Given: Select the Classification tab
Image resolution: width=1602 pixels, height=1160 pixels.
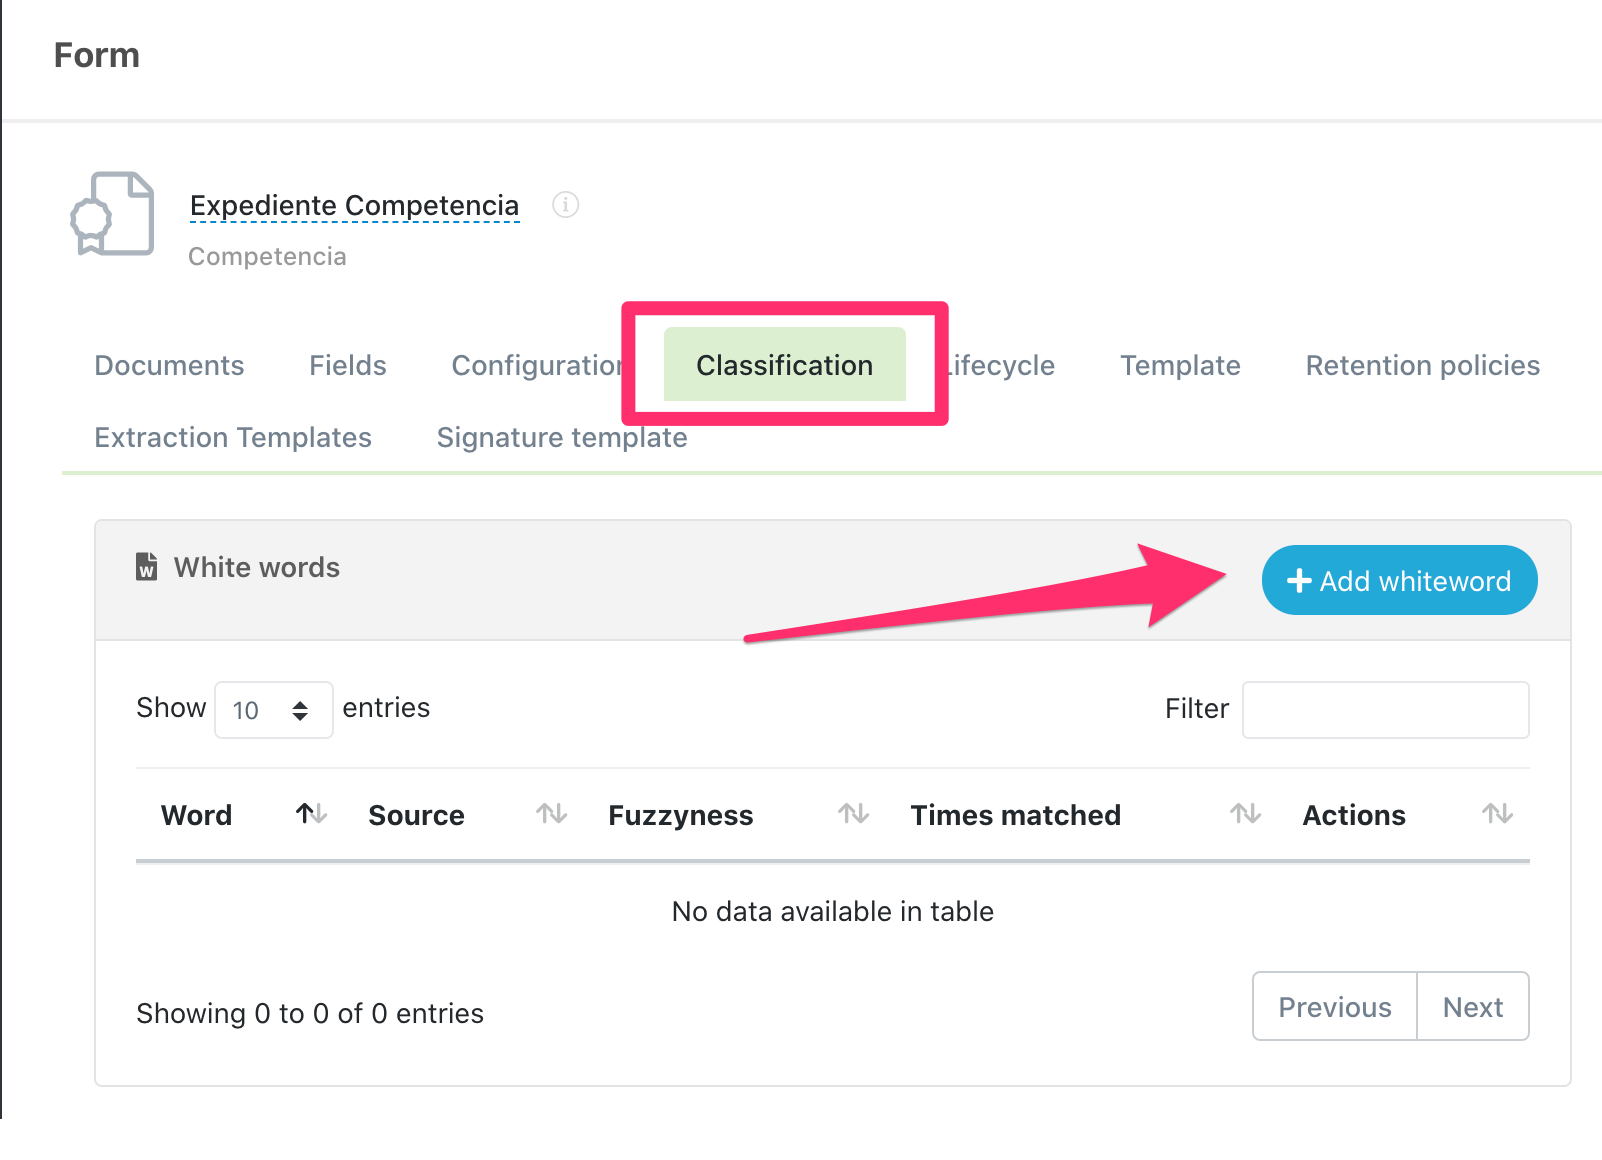Looking at the screenshot, I should (784, 366).
